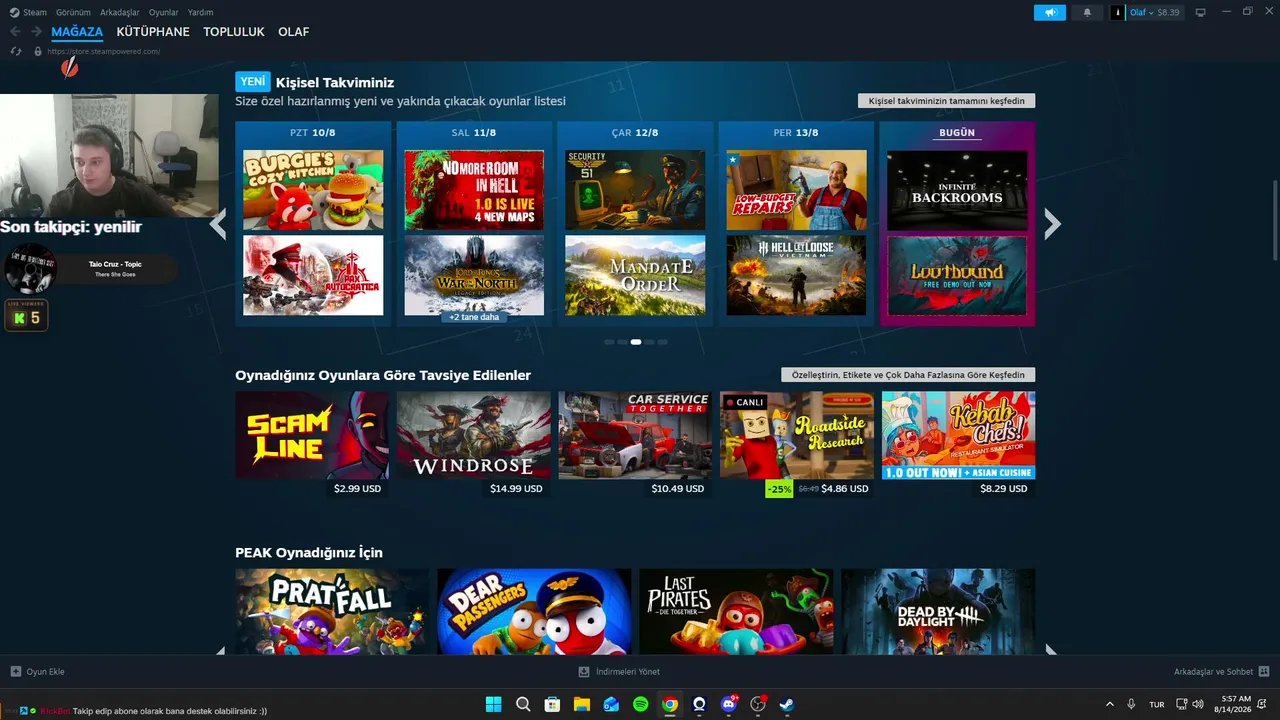Select the fifth calendar carousel page dot

(x=662, y=342)
